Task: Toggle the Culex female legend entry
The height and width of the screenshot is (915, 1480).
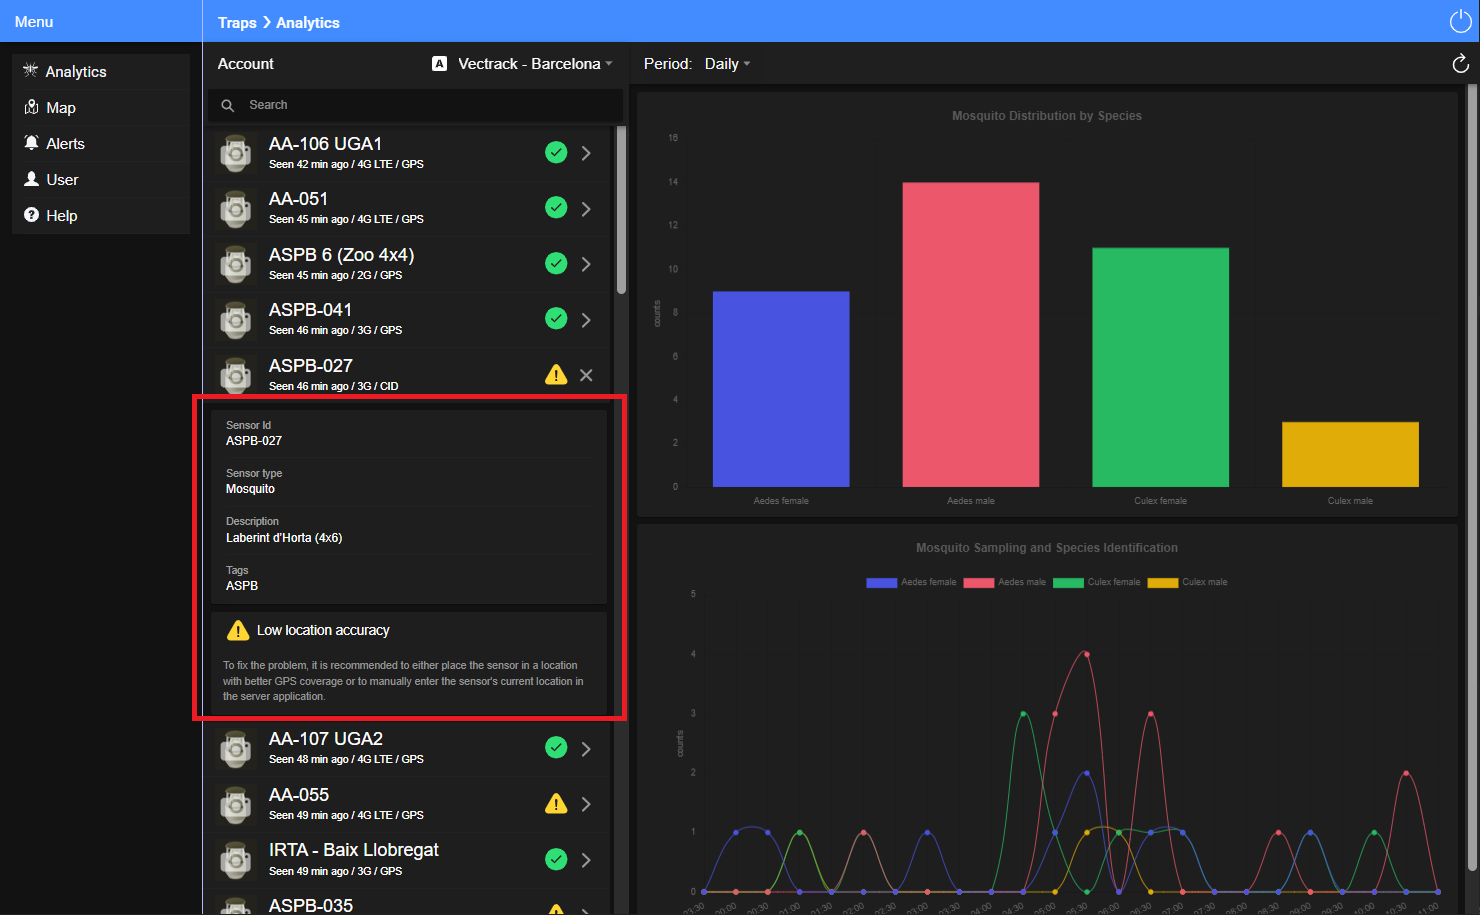Action: [1097, 582]
